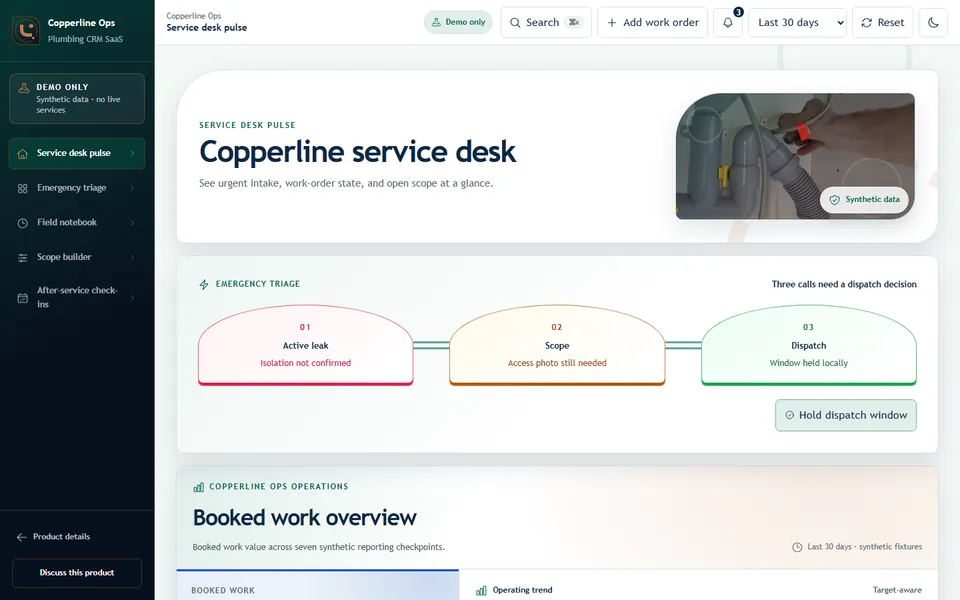Go to Emergency triage page
This screenshot has height=600, width=960.
(77, 189)
